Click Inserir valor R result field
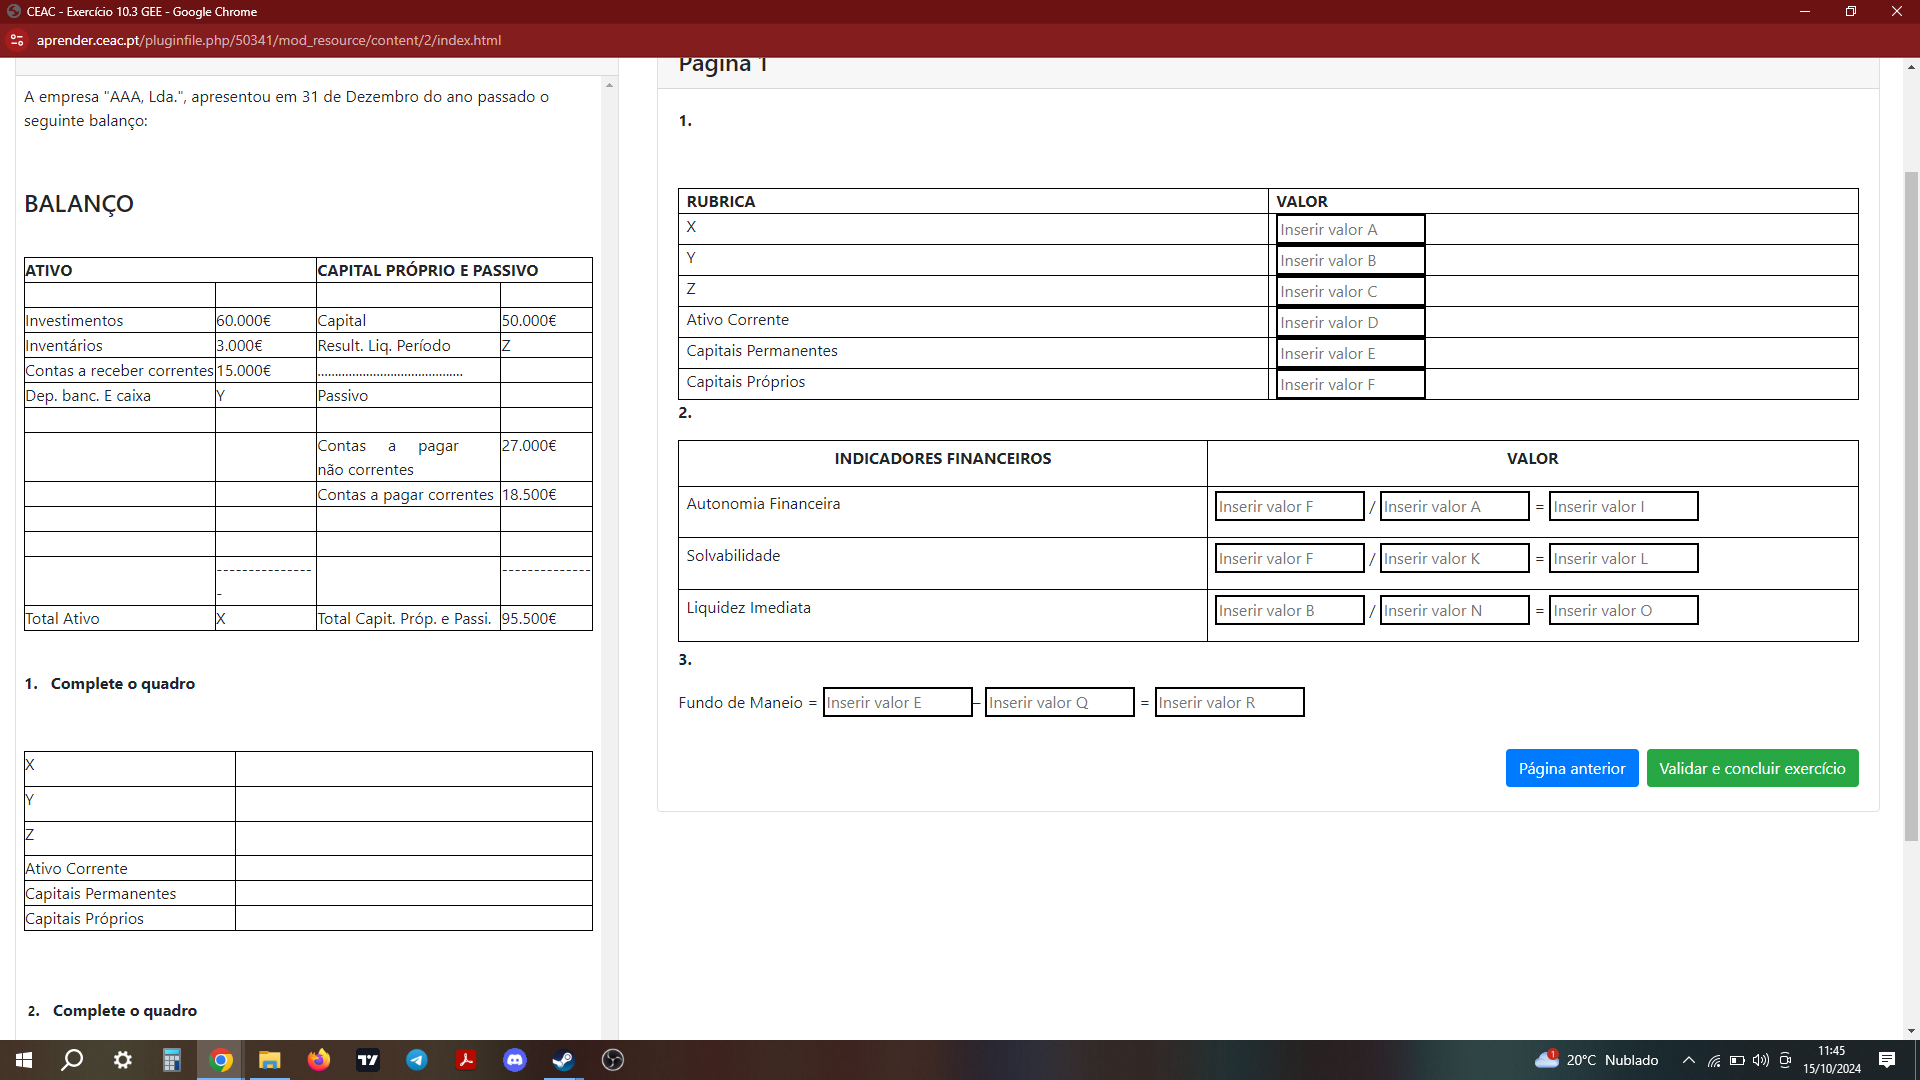This screenshot has width=1920, height=1080. click(1229, 702)
